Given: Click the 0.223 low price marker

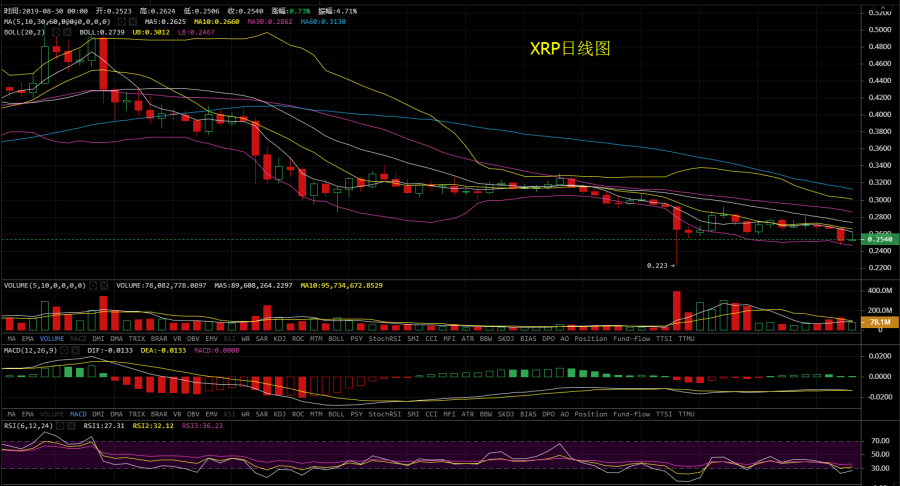Looking at the screenshot, I should pyautogui.click(x=657, y=266).
